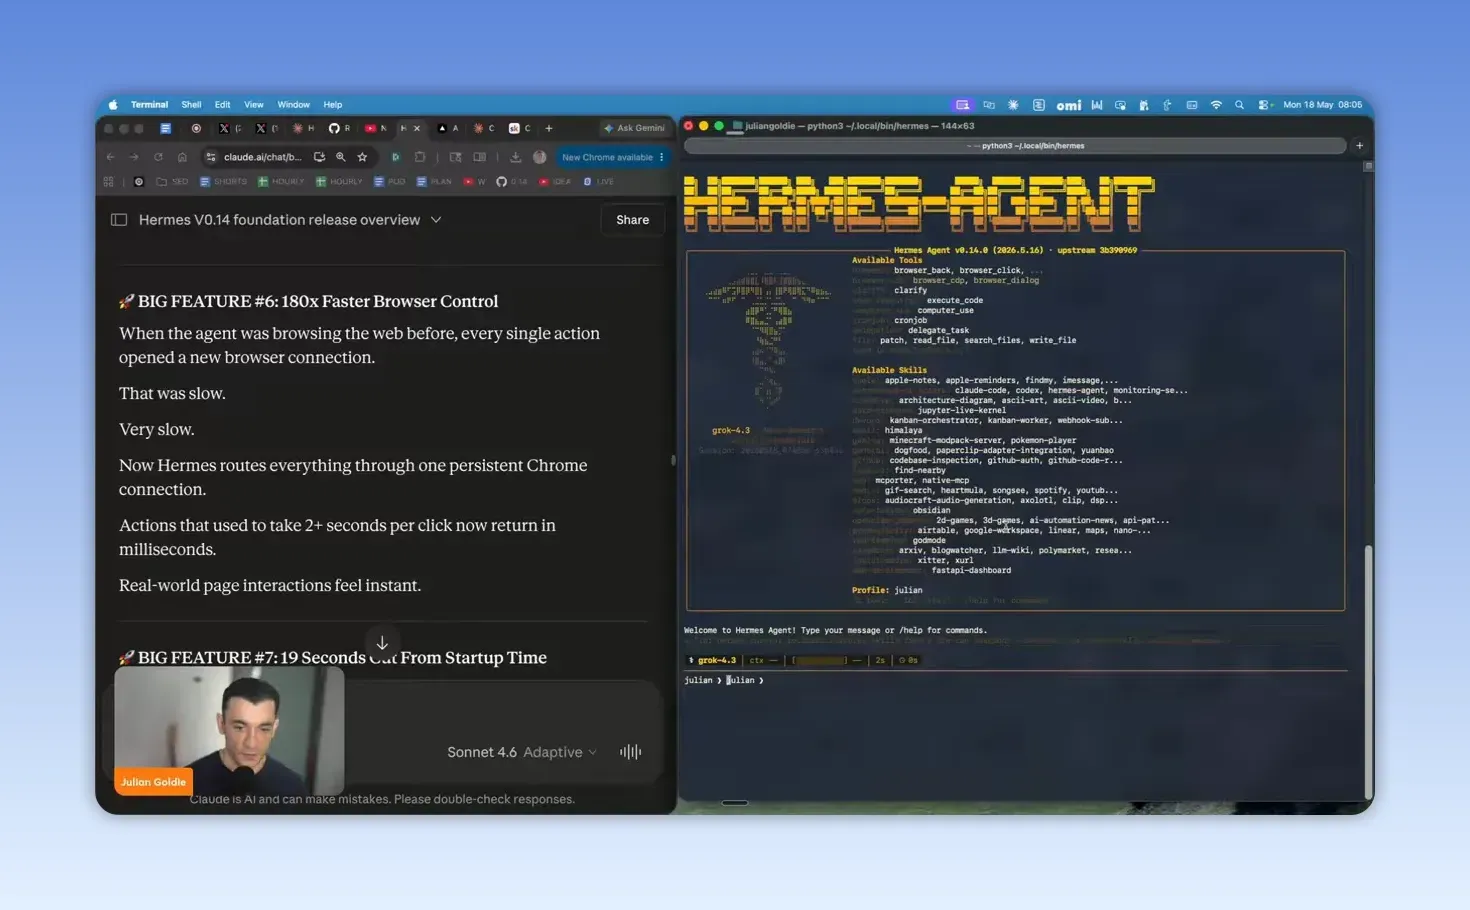Open the SEO bookmarks folder
Image resolution: width=1470 pixels, height=910 pixels.
172,182
